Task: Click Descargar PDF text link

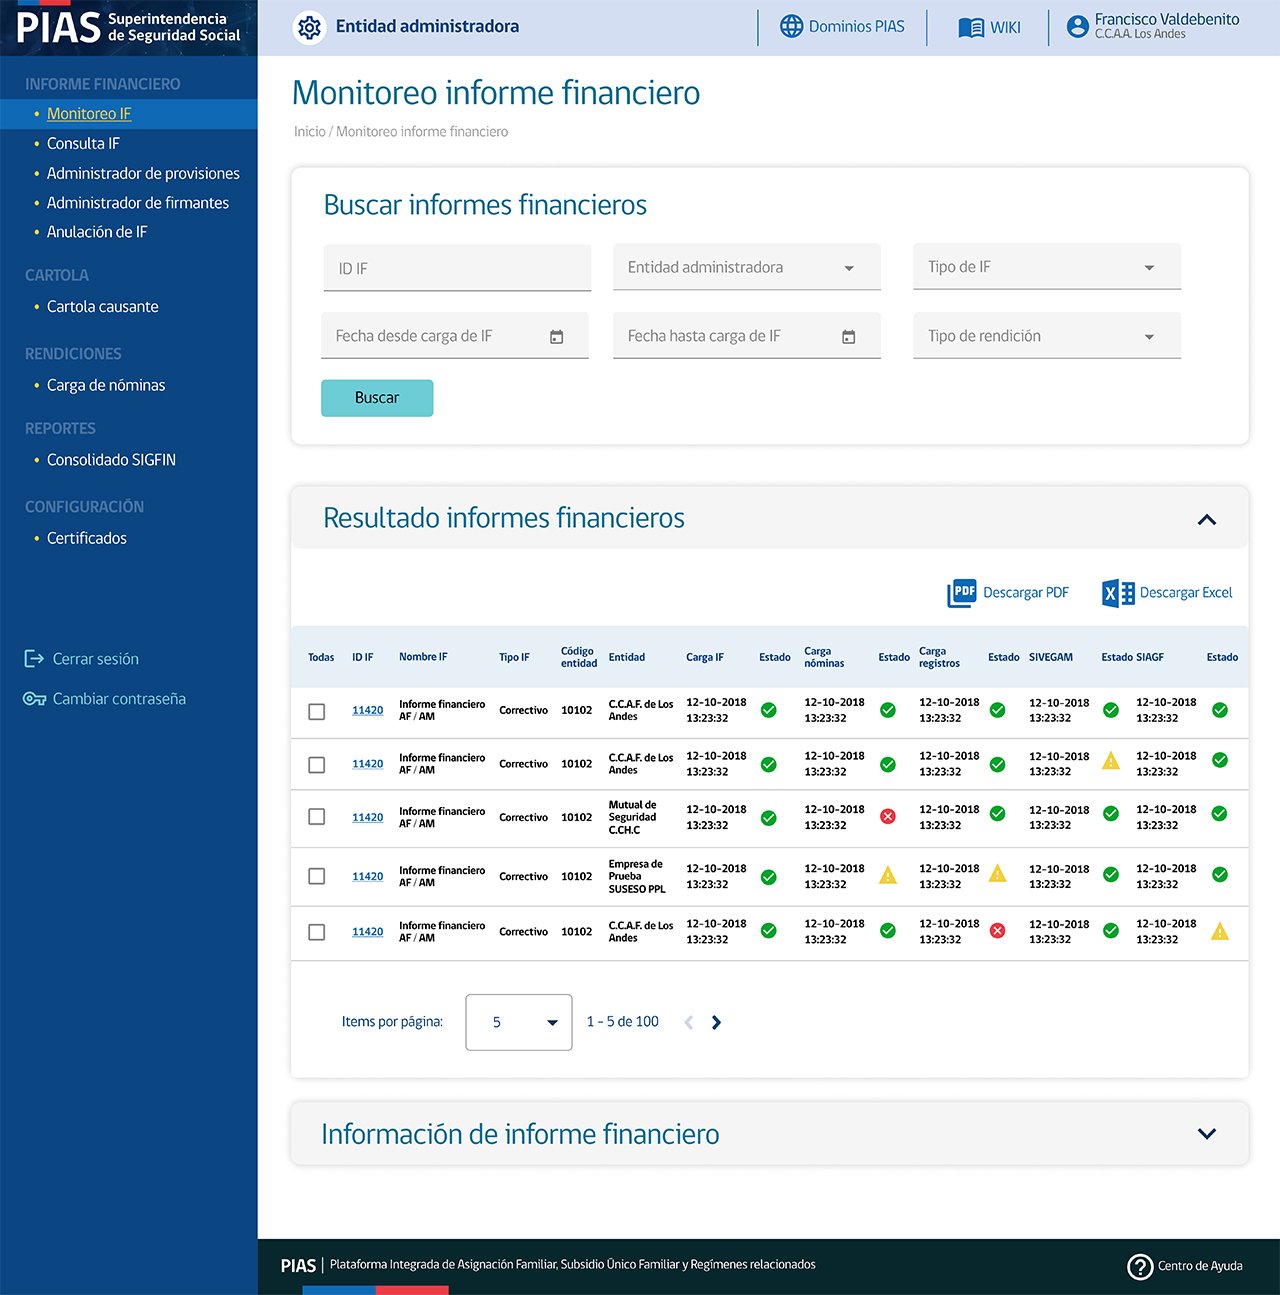Action: coord(1026,593)
